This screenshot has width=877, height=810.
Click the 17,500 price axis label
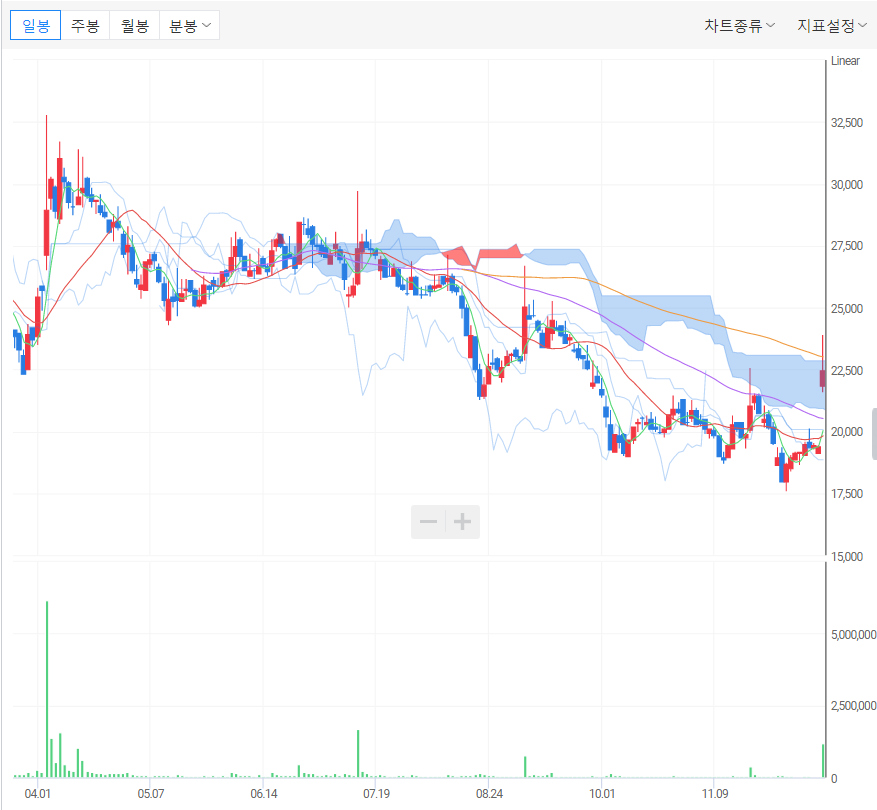click(847, 494)
